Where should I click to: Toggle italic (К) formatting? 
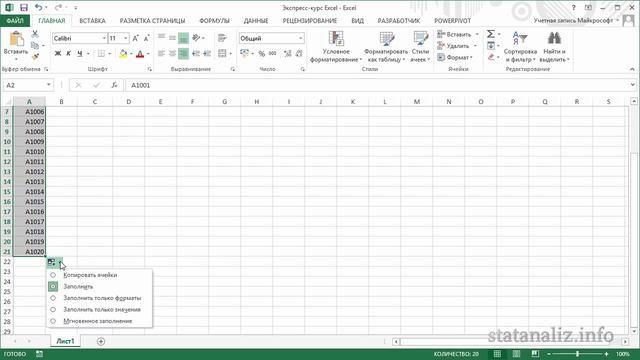click(x=69, y=53)
